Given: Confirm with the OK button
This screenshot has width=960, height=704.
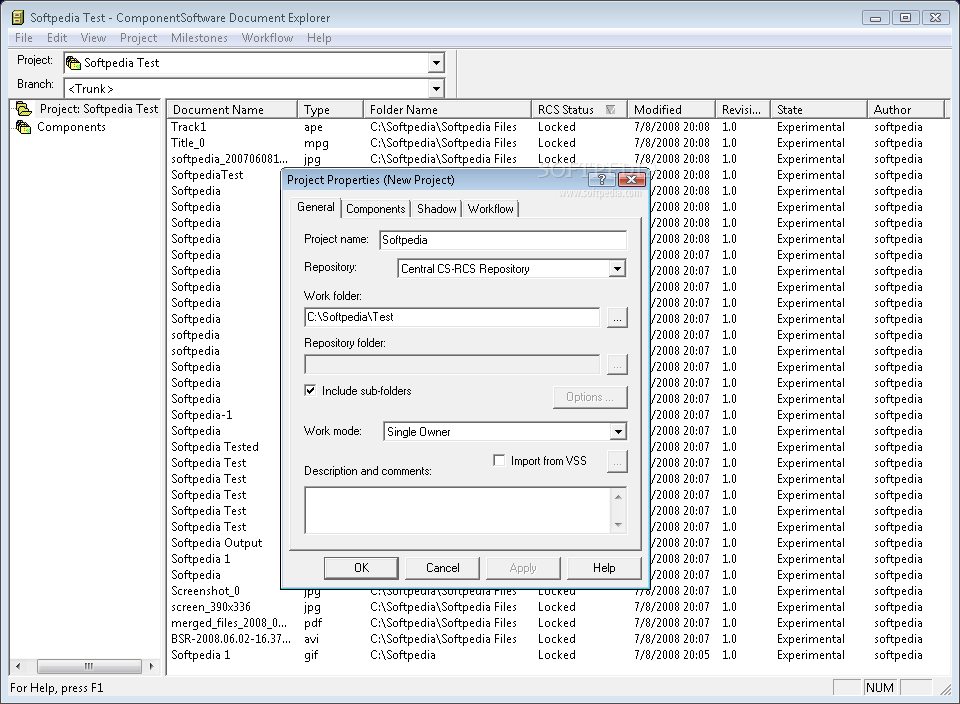Looking at the screenshot, I should pyautogui.click(x=361, y=567).
